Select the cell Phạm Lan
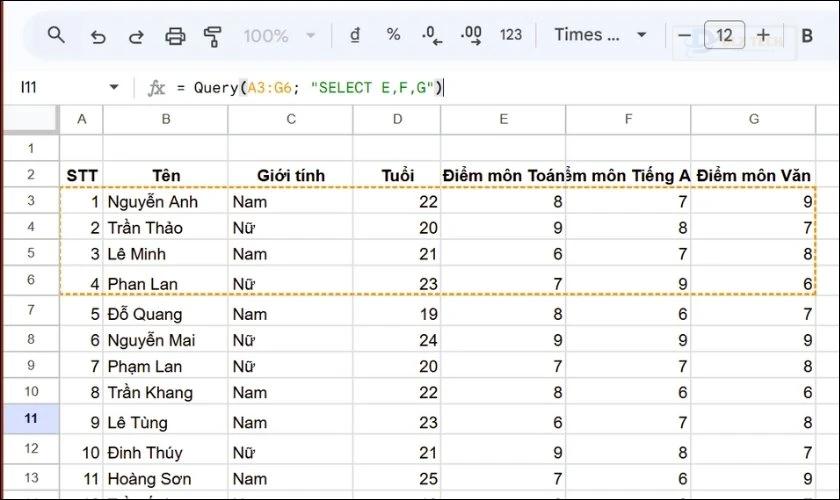Image resolution: width=840 pixels, height=500 pixels. tap(166, 366)
